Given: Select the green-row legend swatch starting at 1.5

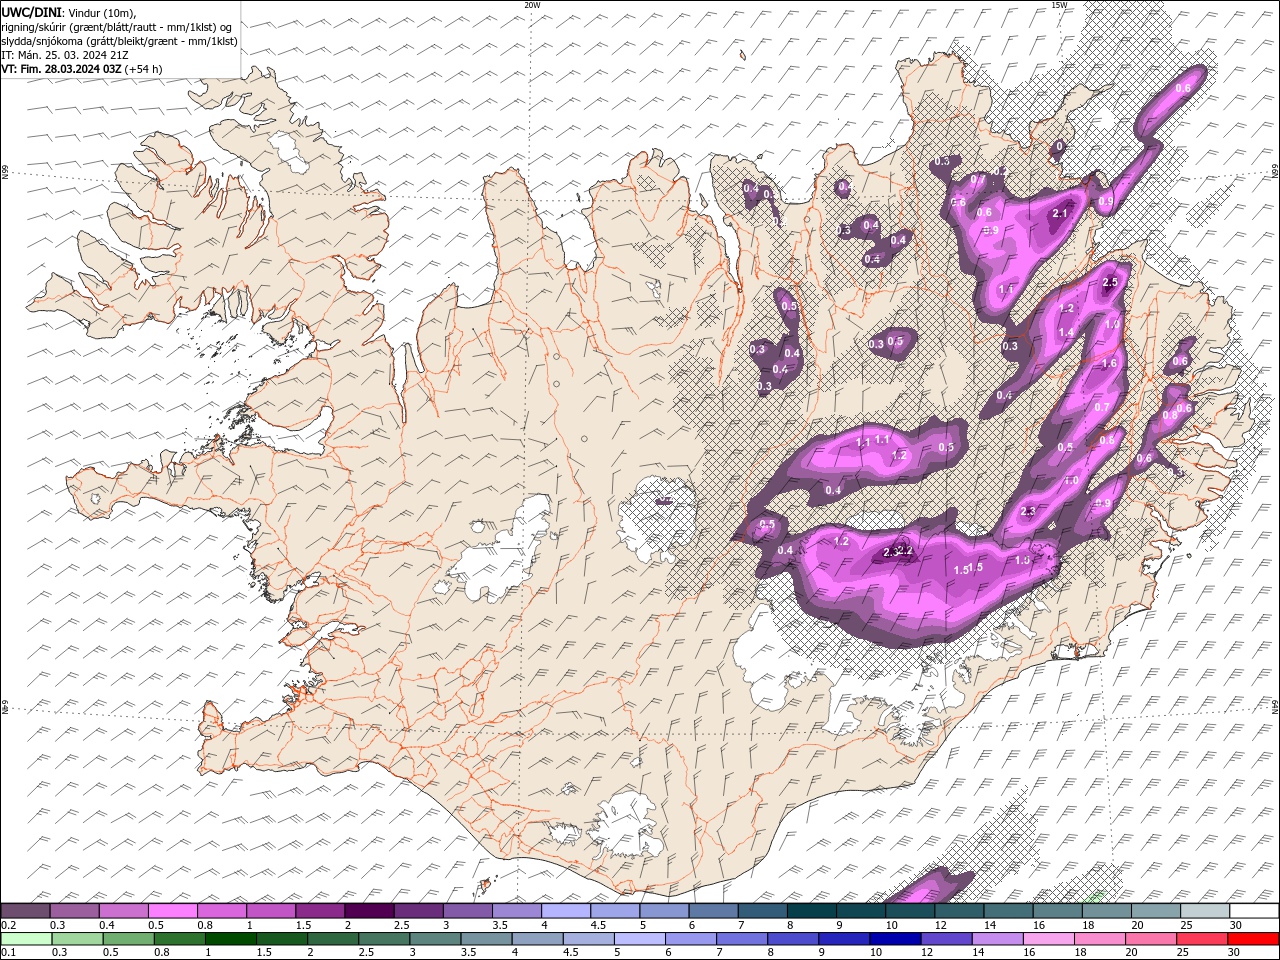Looking at the screenshot, I should (x=281, y=939).
